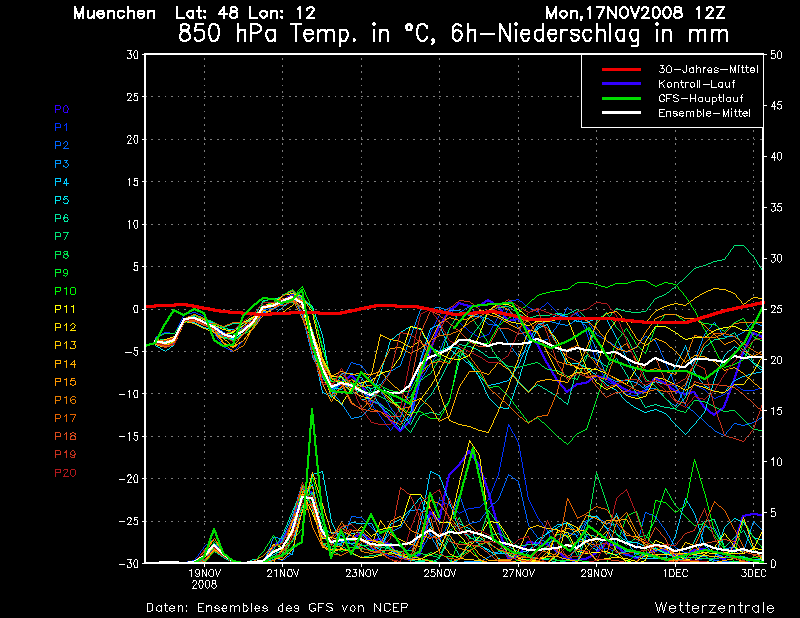Click the P19 ensemble member label
Image resolution: width=800 pixels, height=618 pixels.
click(x=65, y=455)
